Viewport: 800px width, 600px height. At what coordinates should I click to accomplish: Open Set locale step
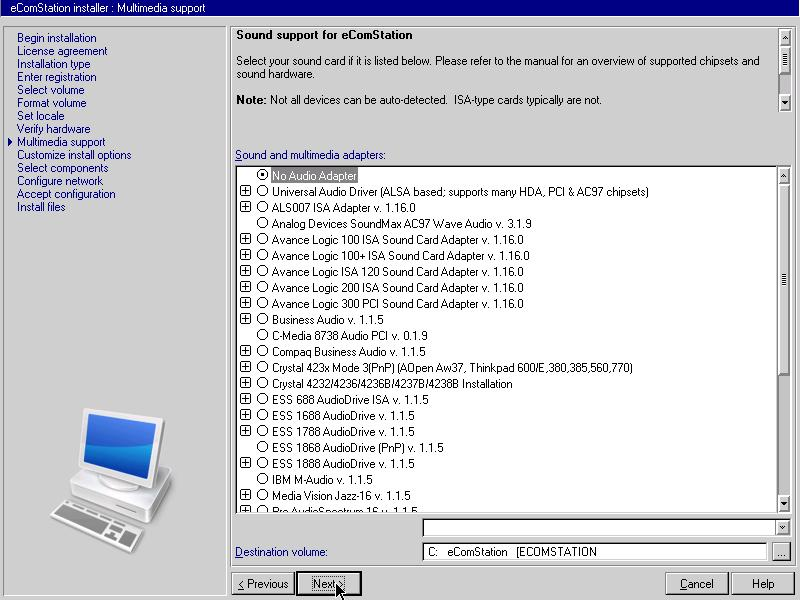41,116
